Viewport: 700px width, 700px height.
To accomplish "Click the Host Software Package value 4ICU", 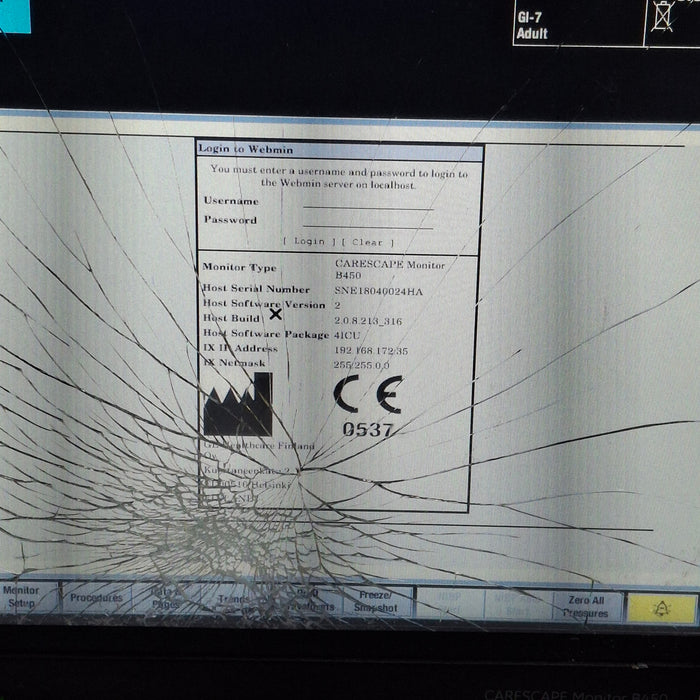I will tap(347, 335).
